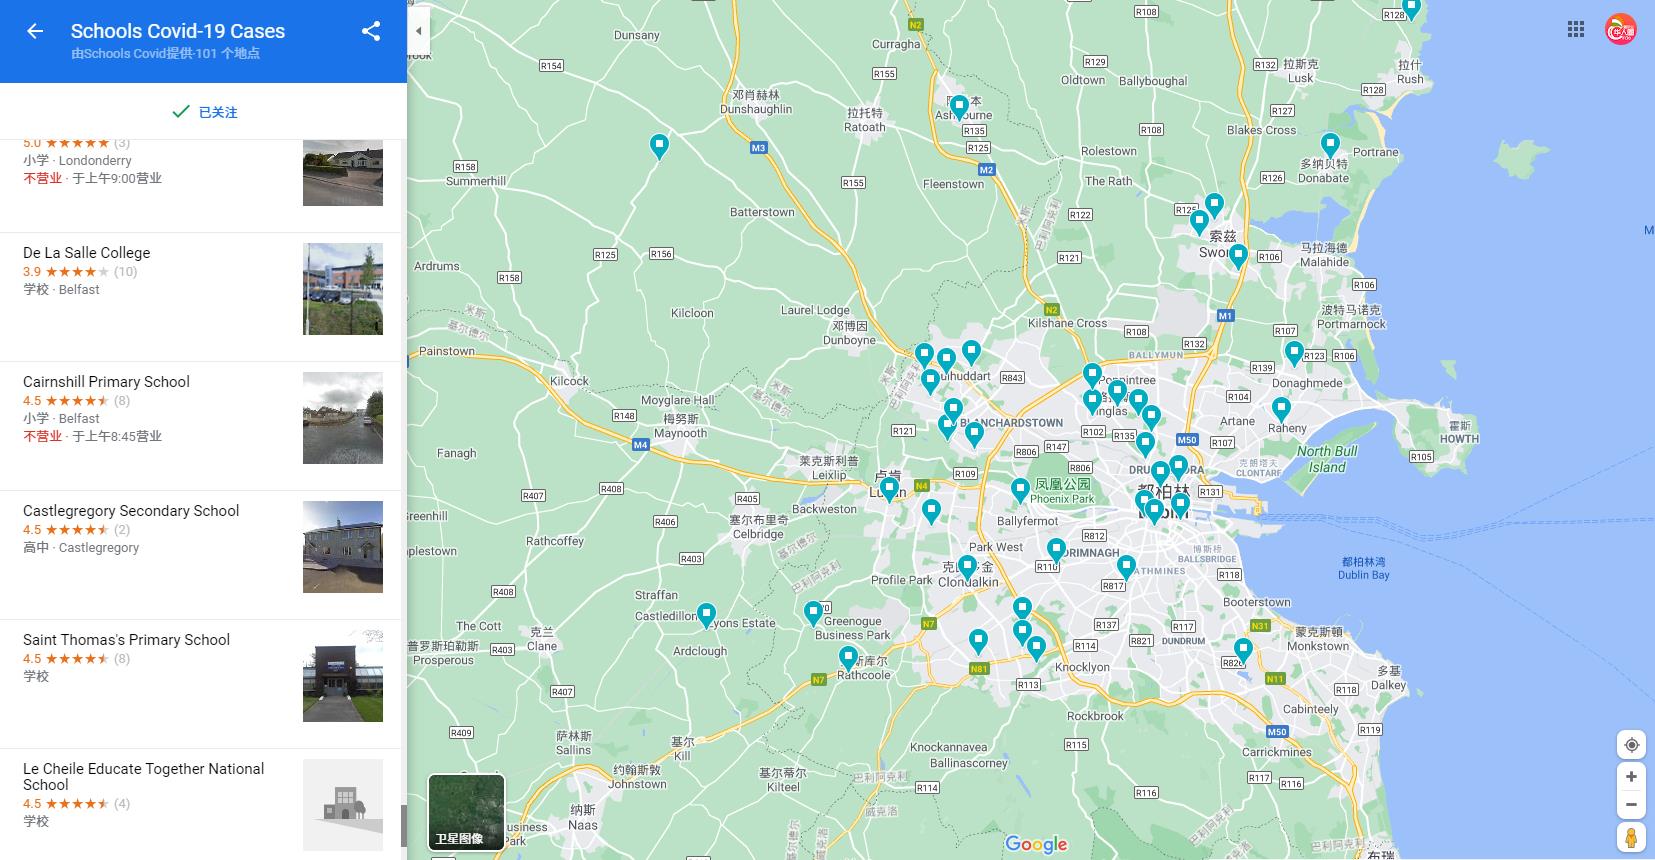The image size is (1655, 860).
Task: Click the Blanchardstown map label
Action: 1012,423
